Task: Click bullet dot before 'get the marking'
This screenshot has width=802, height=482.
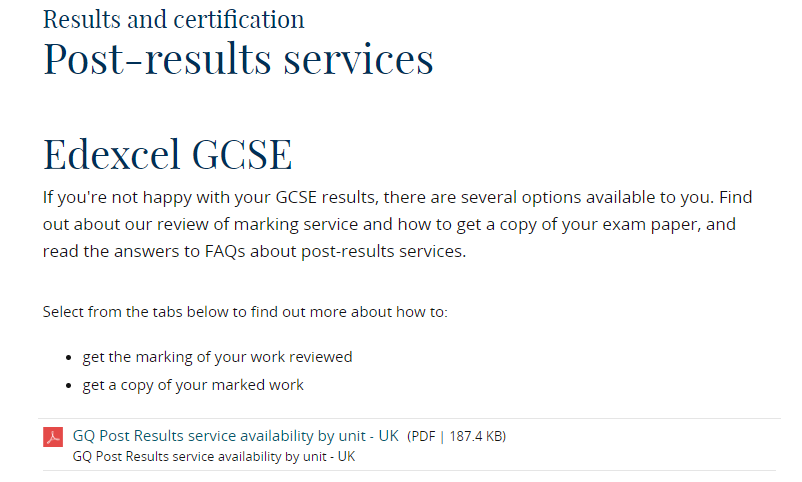Action: pos(69,358)
